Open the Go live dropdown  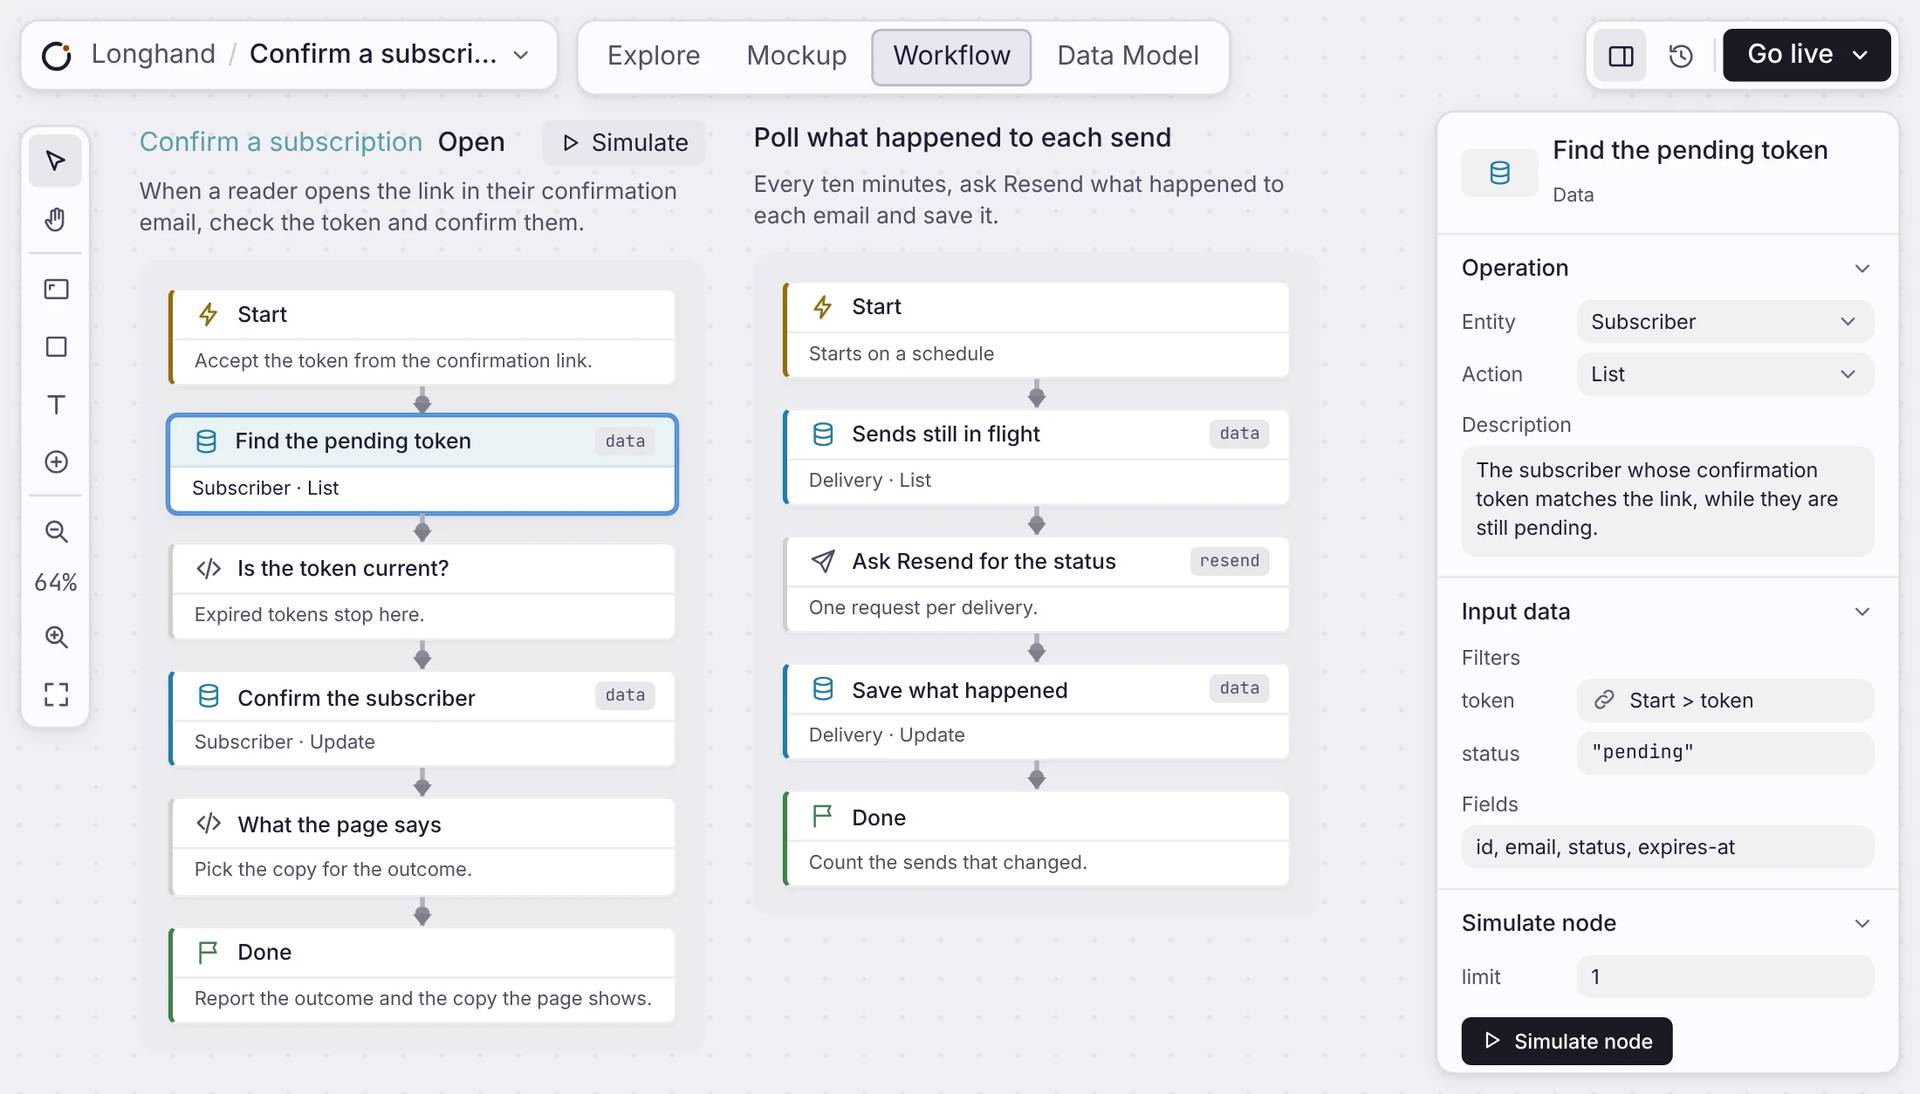(1806, 55)
